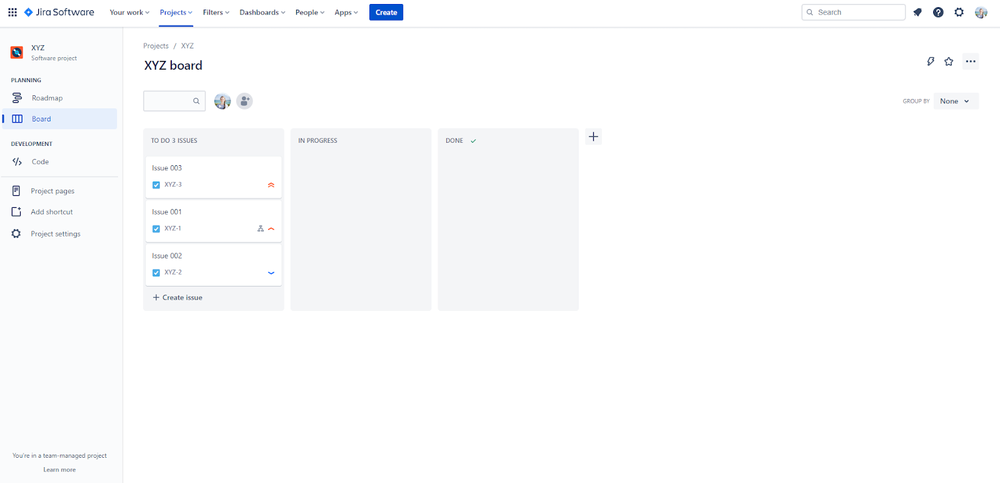
Task: Click the highest priority icon on XYZ-3
Action: pos(271,185)
